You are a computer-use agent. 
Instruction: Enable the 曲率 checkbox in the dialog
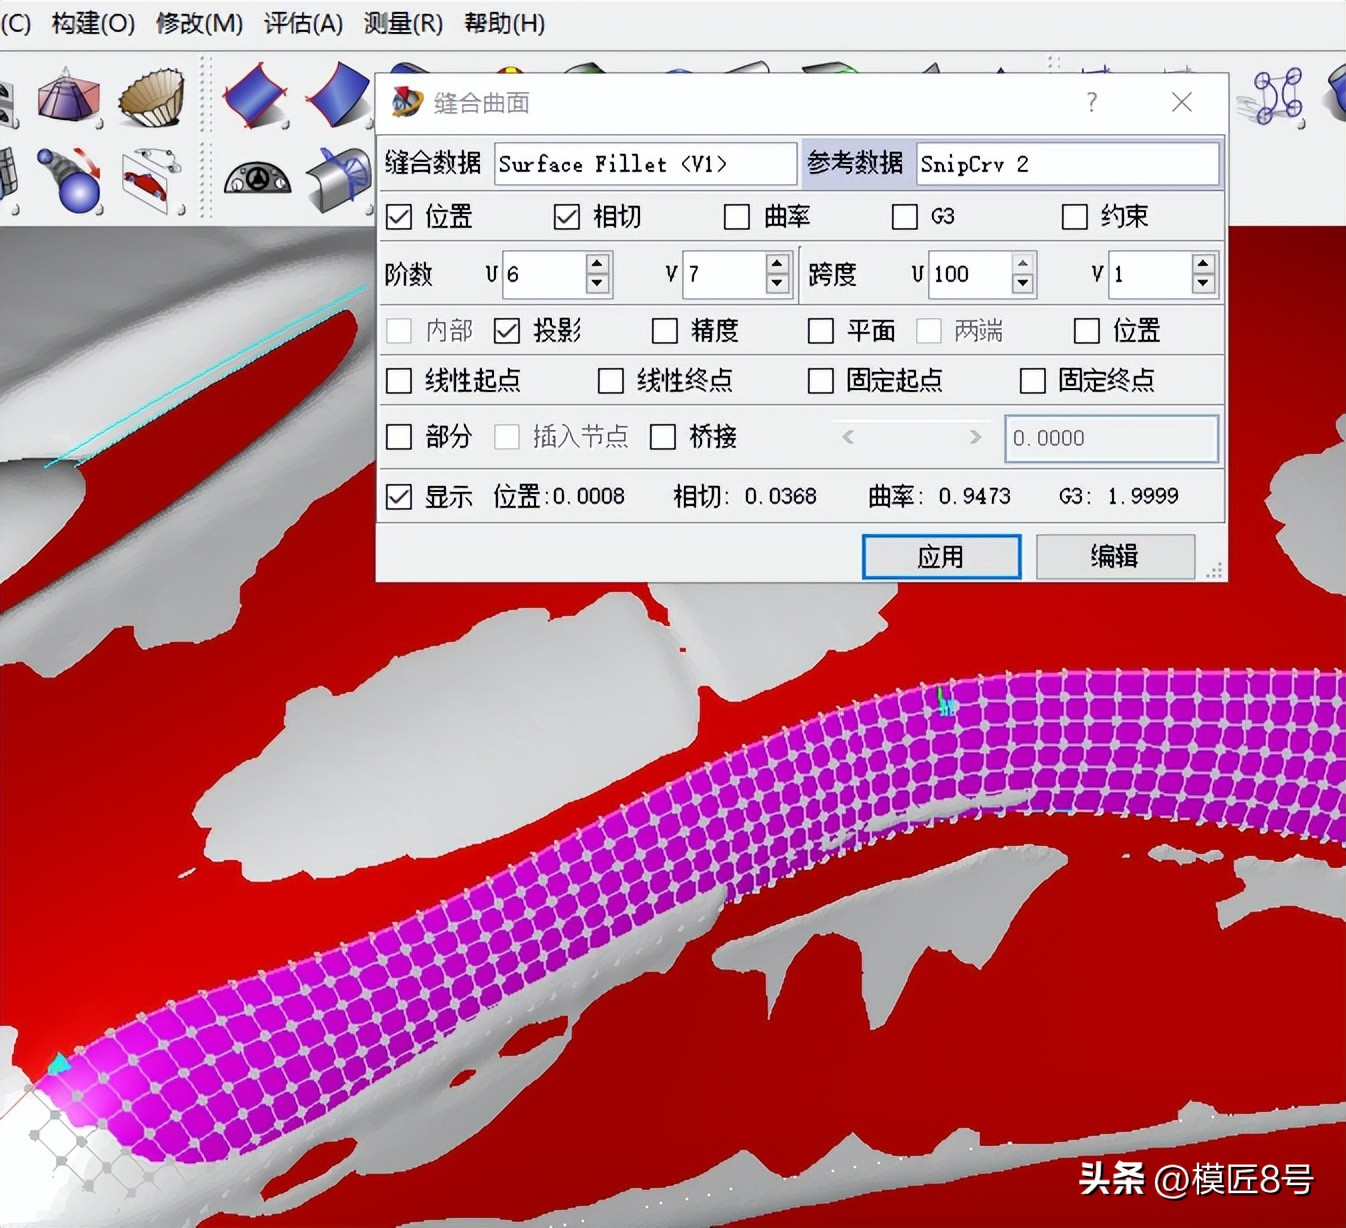tap(737, 216)
